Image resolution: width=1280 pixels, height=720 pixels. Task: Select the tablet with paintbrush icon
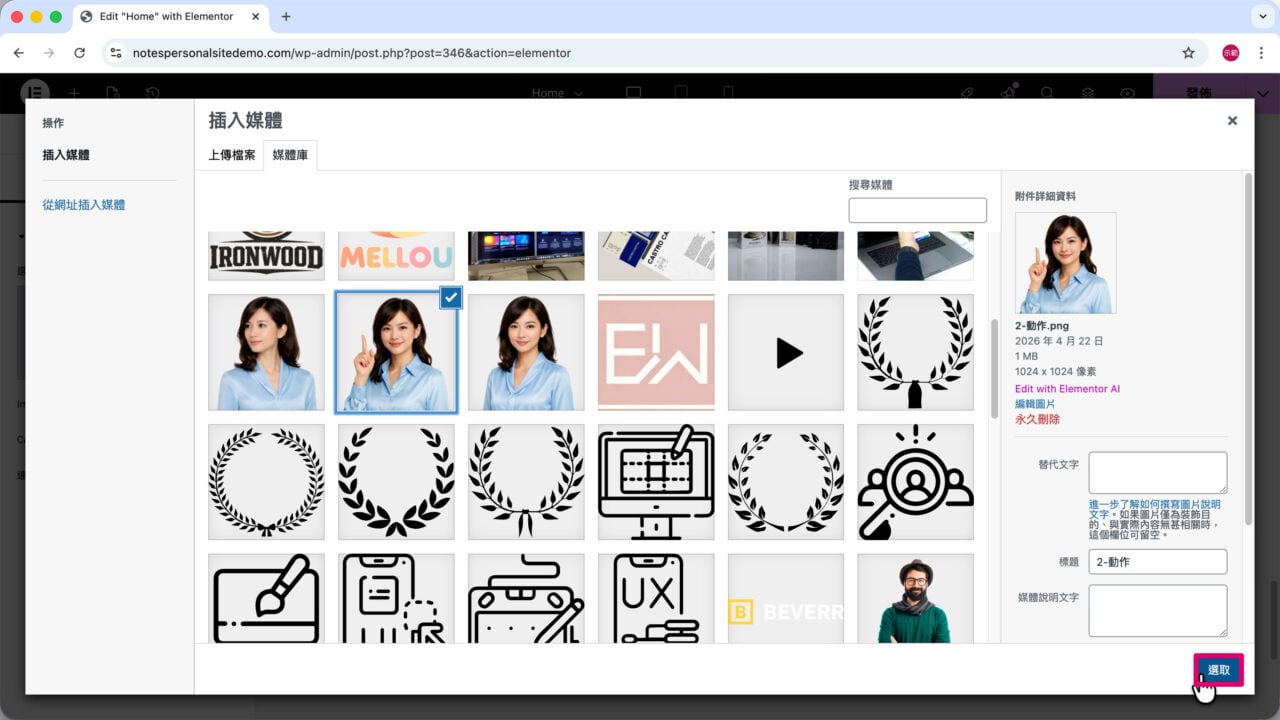[266, 598]
